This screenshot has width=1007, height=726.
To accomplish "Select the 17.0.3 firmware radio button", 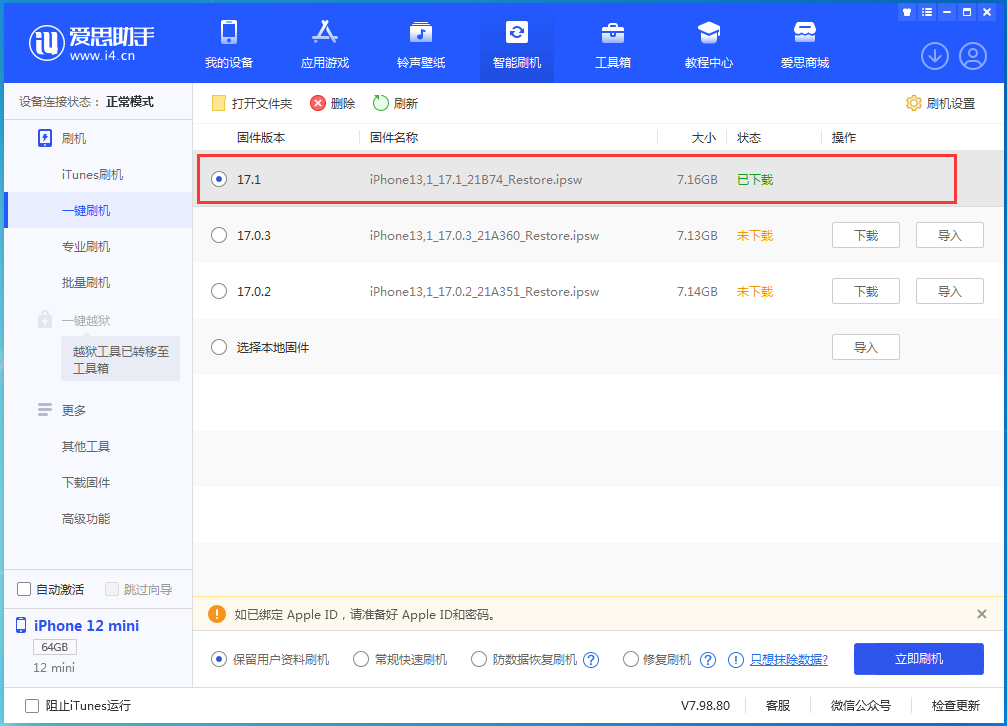I will tap(218, 235).
